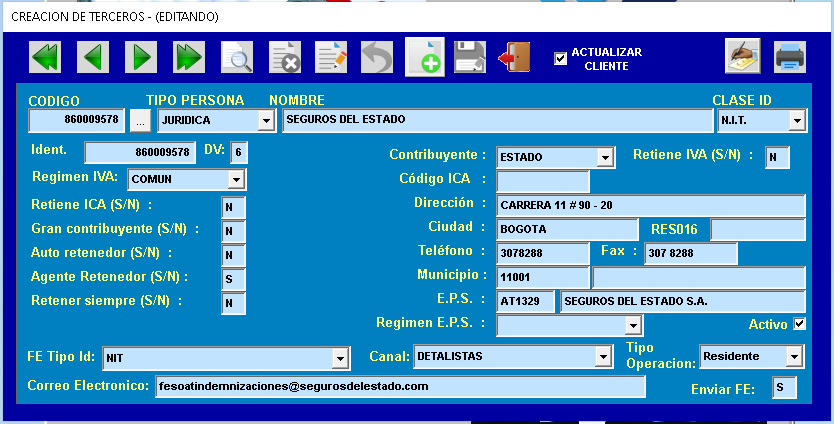
Task: Expand the Canal dropdown showing DETALLISTAS
Action: (603, 357)
